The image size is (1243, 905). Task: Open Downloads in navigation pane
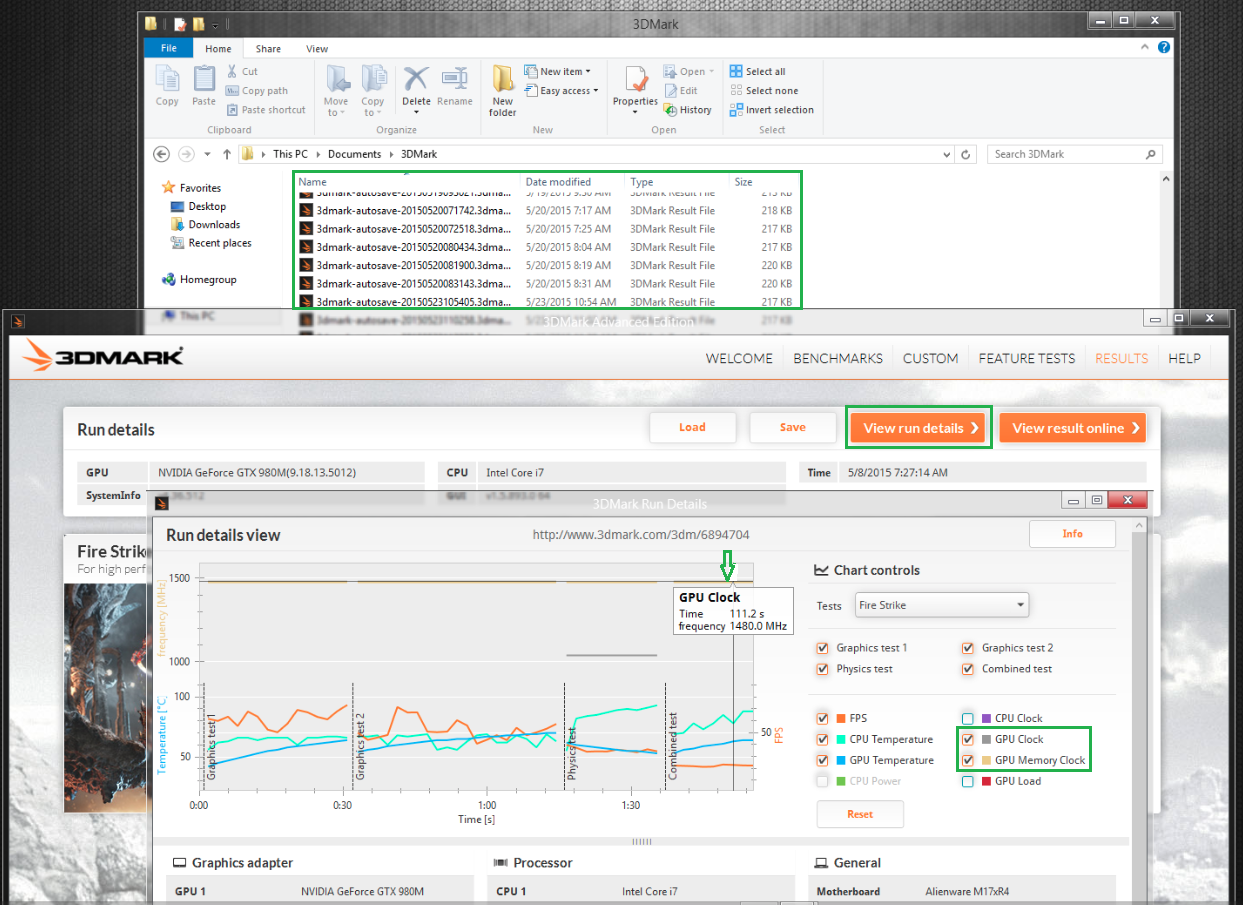point(205,225)
